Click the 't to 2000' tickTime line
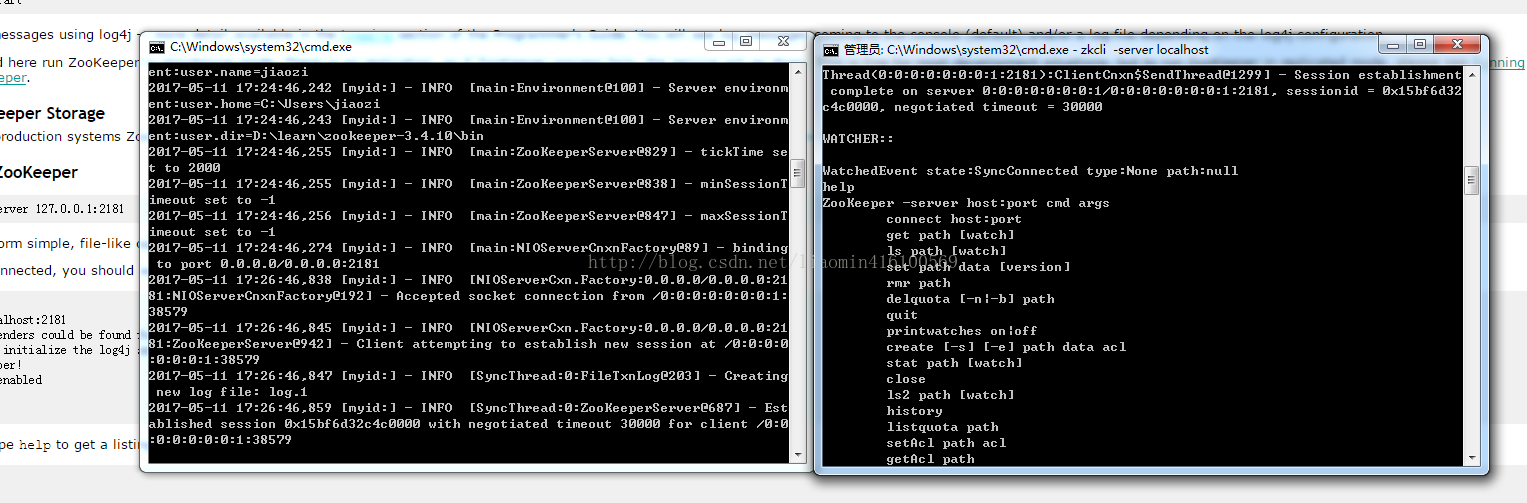This screenshot has width=1527, height=503. coord(184,168)
